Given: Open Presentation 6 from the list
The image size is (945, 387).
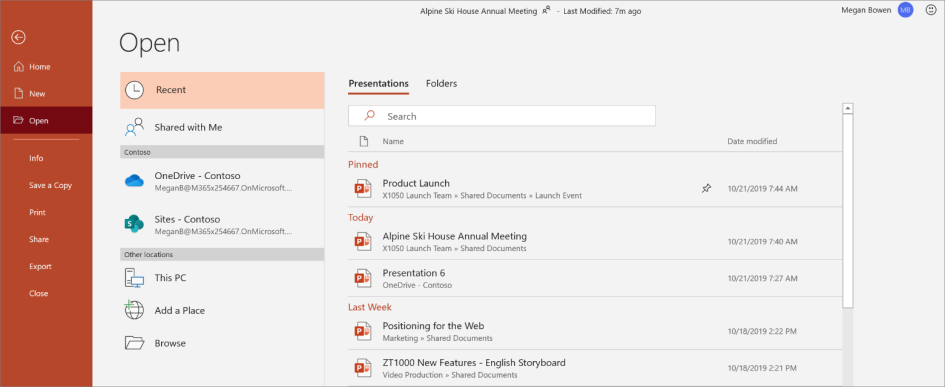Looking at the screenshot, I should (x=595, y=278).
